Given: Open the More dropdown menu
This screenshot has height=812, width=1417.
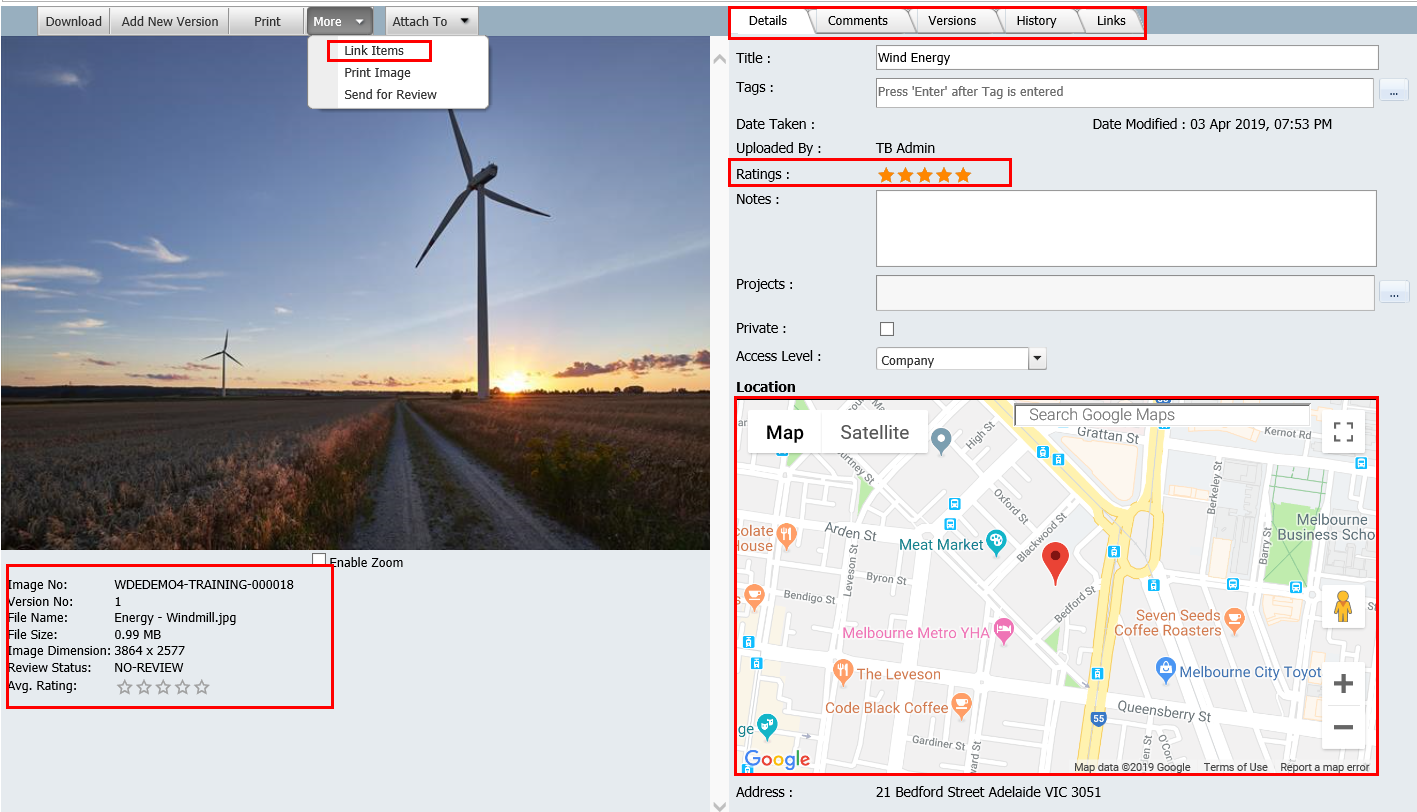Looking at the screenshot, I should tap(340, 21).
